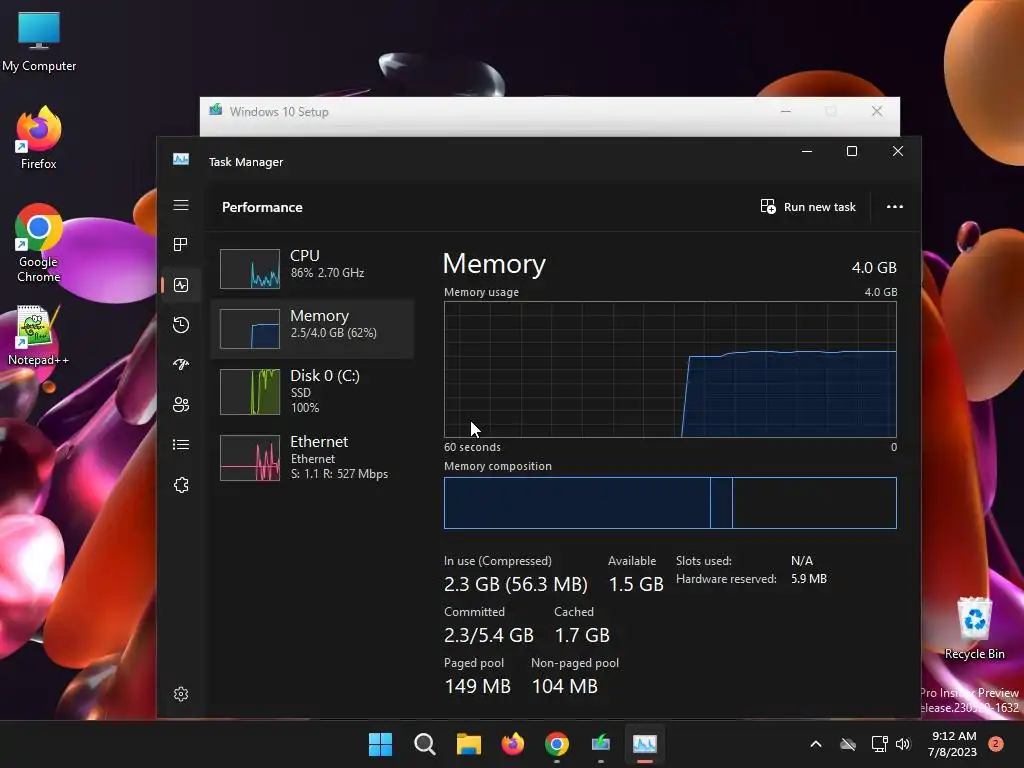
Task: Expand the hidden system tray icons chevron
Action: coord(816,744)
